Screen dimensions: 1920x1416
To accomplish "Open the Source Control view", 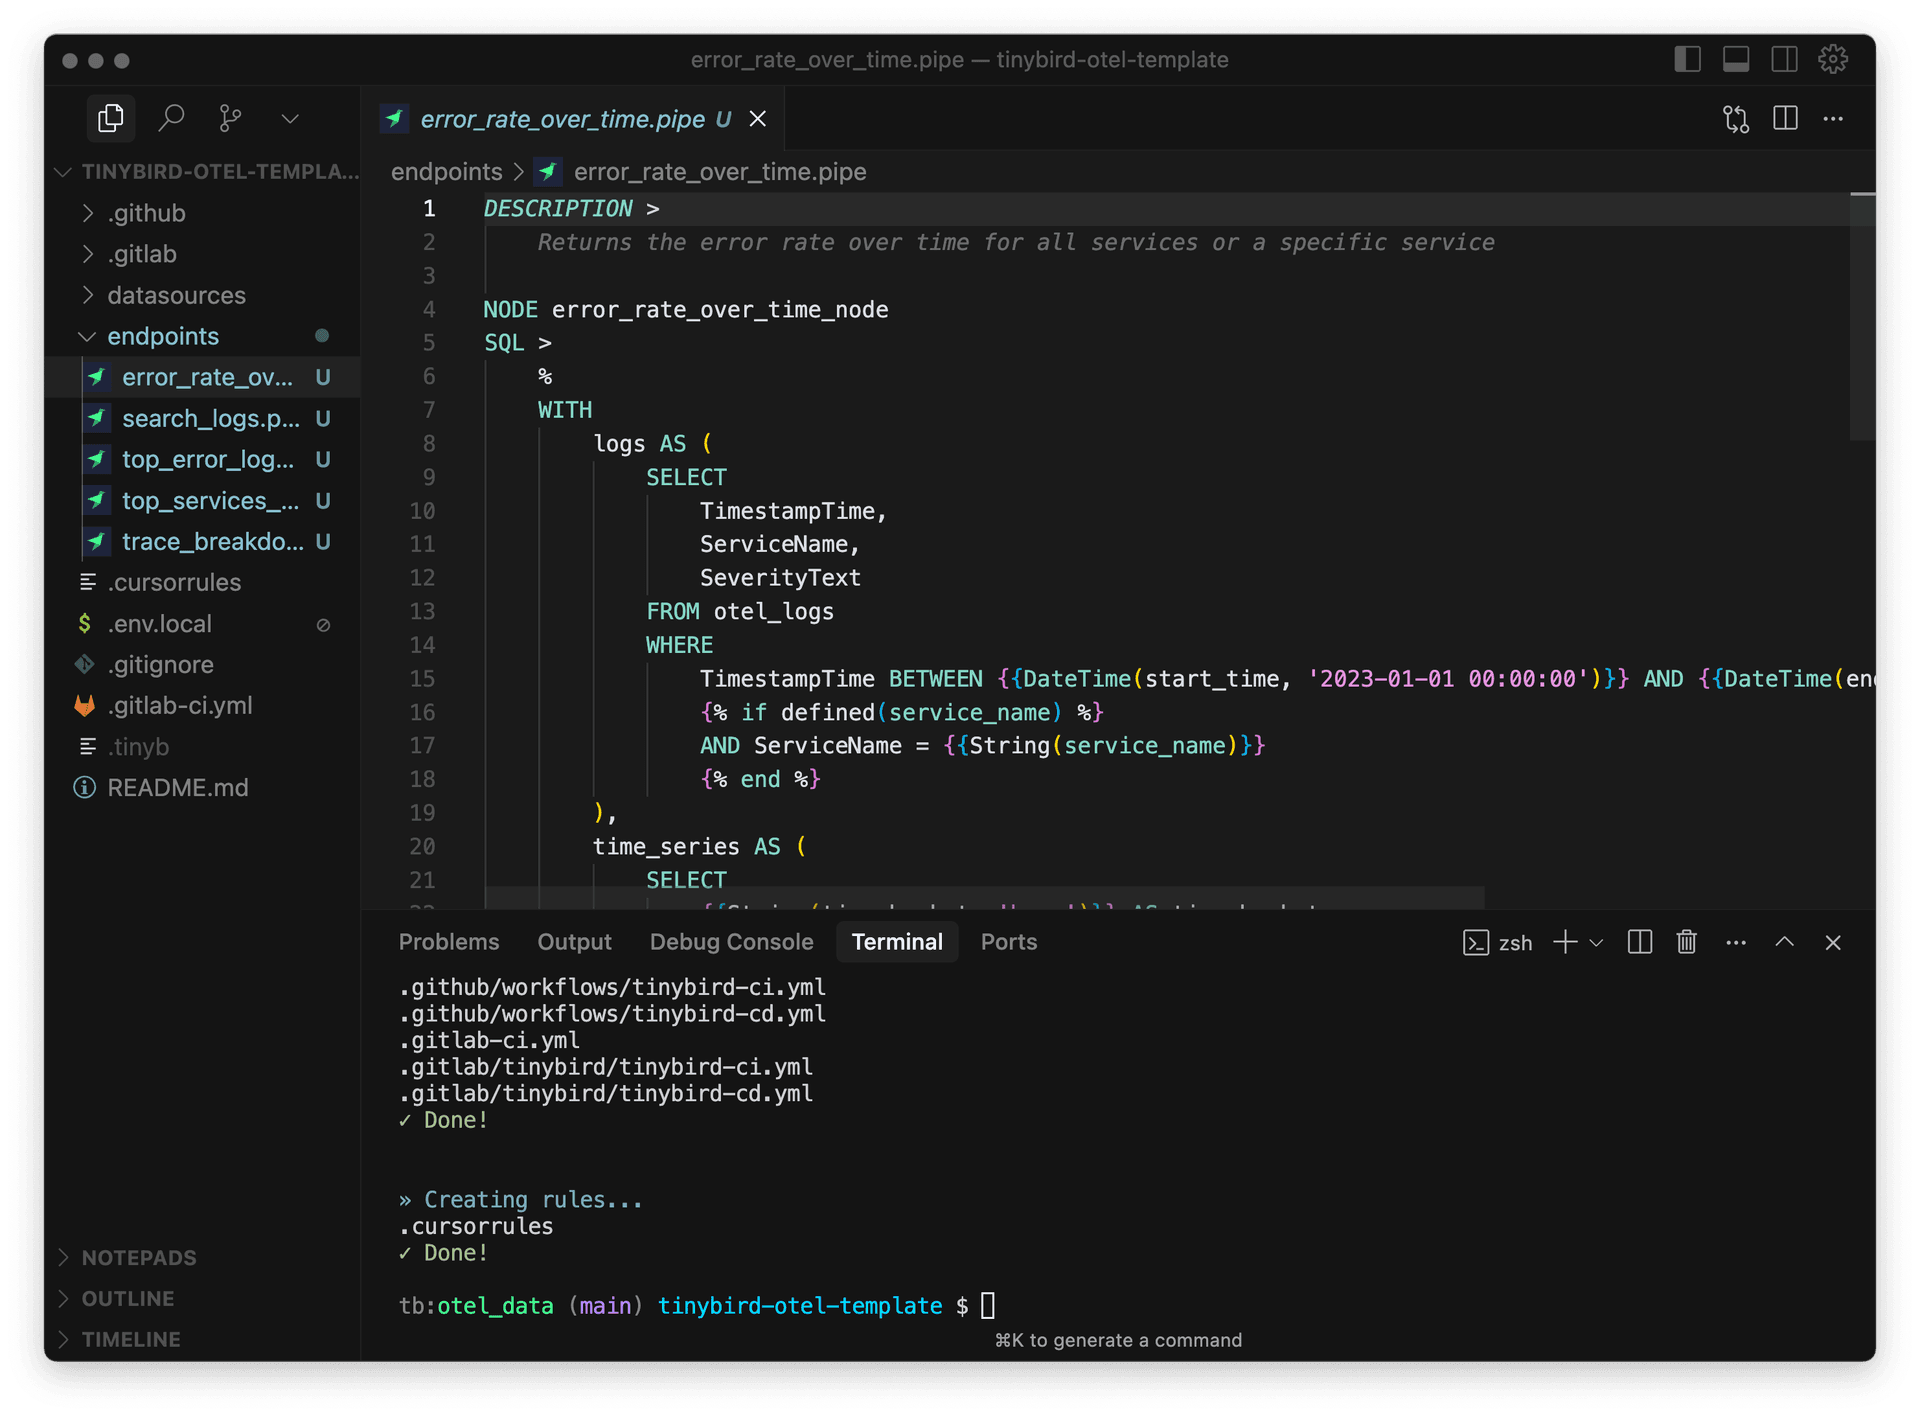I will pos(229,117).
